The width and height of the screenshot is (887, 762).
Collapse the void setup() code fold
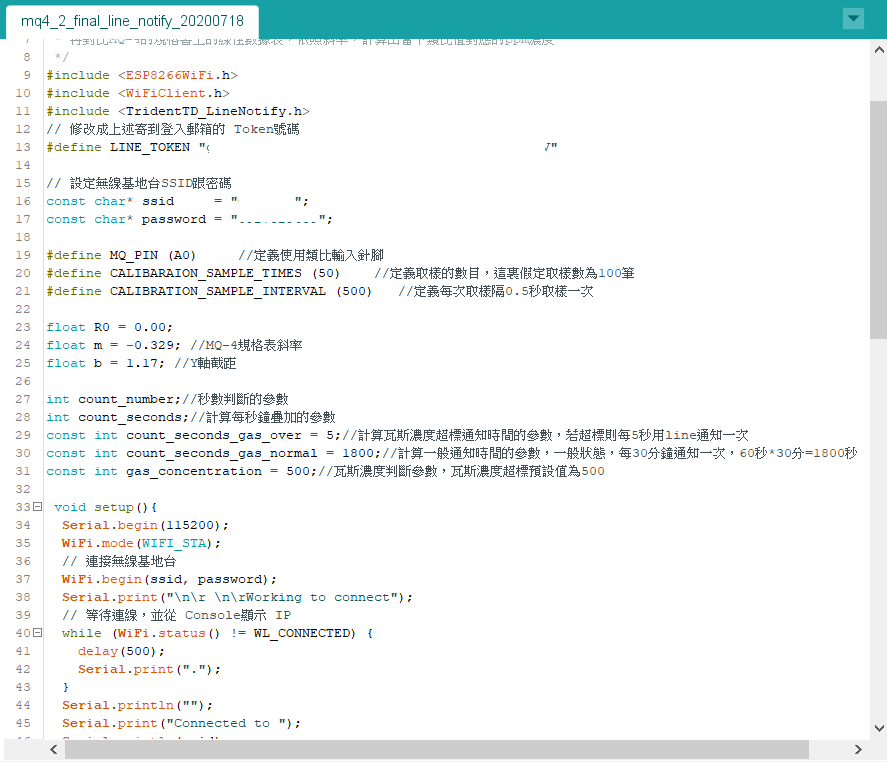(37, 506)
